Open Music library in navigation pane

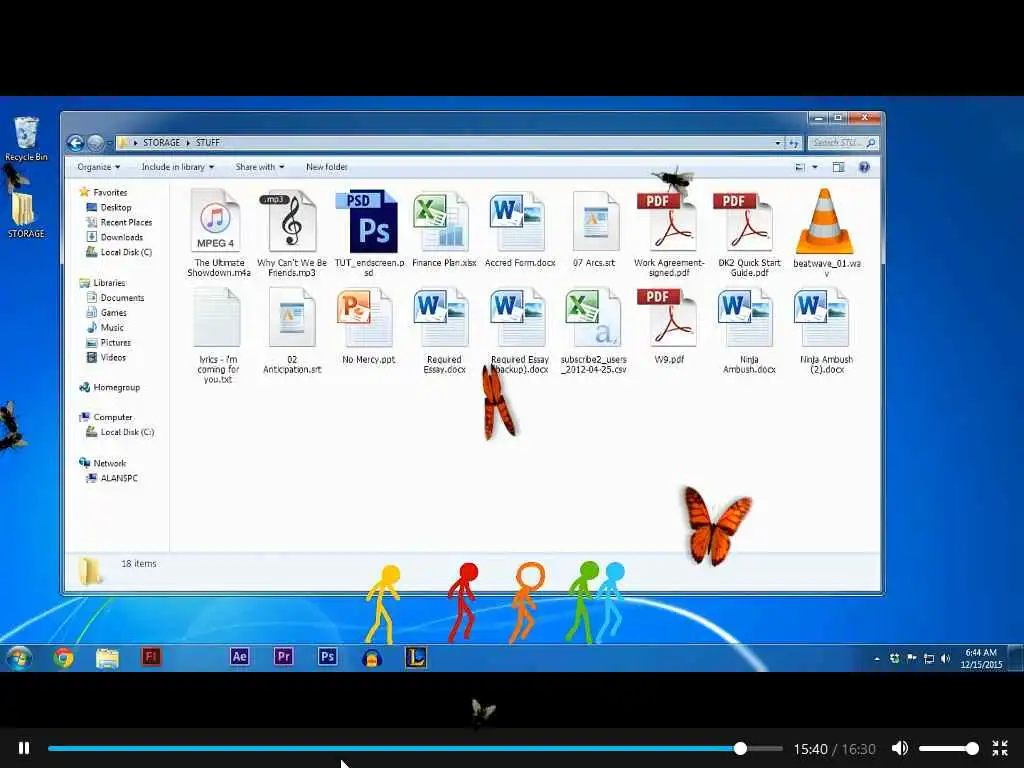pyautogui.click(x=104, y=328)
